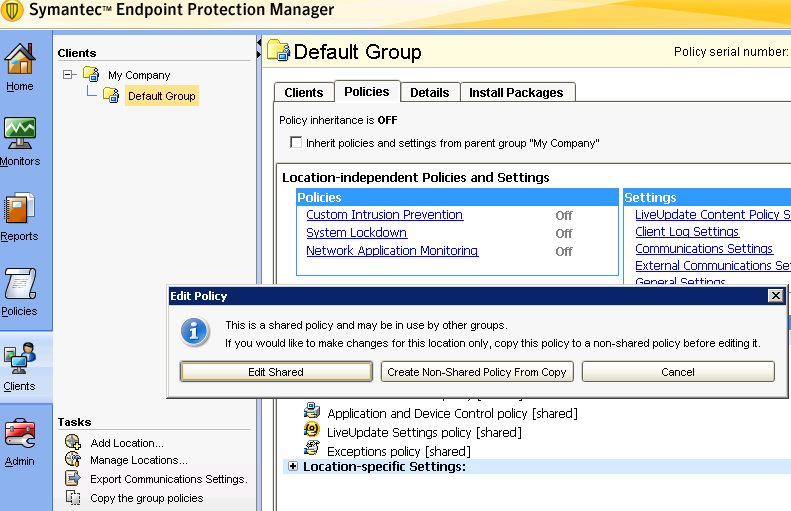Image resolution: width=791 pixels, height=511 pixels.
Task: Click the Symantec shield logo
Action: click(x=12, y=11)
